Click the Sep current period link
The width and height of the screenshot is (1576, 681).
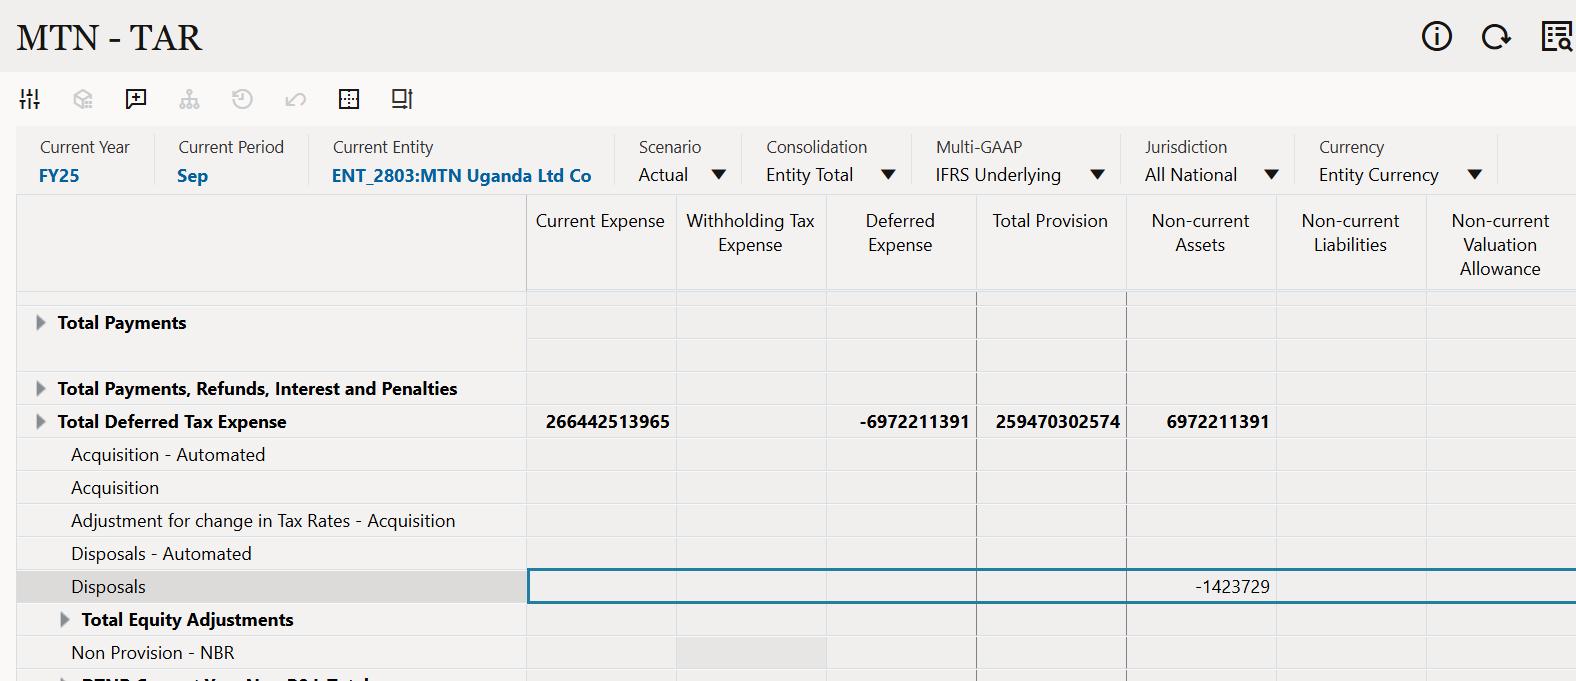193,176
